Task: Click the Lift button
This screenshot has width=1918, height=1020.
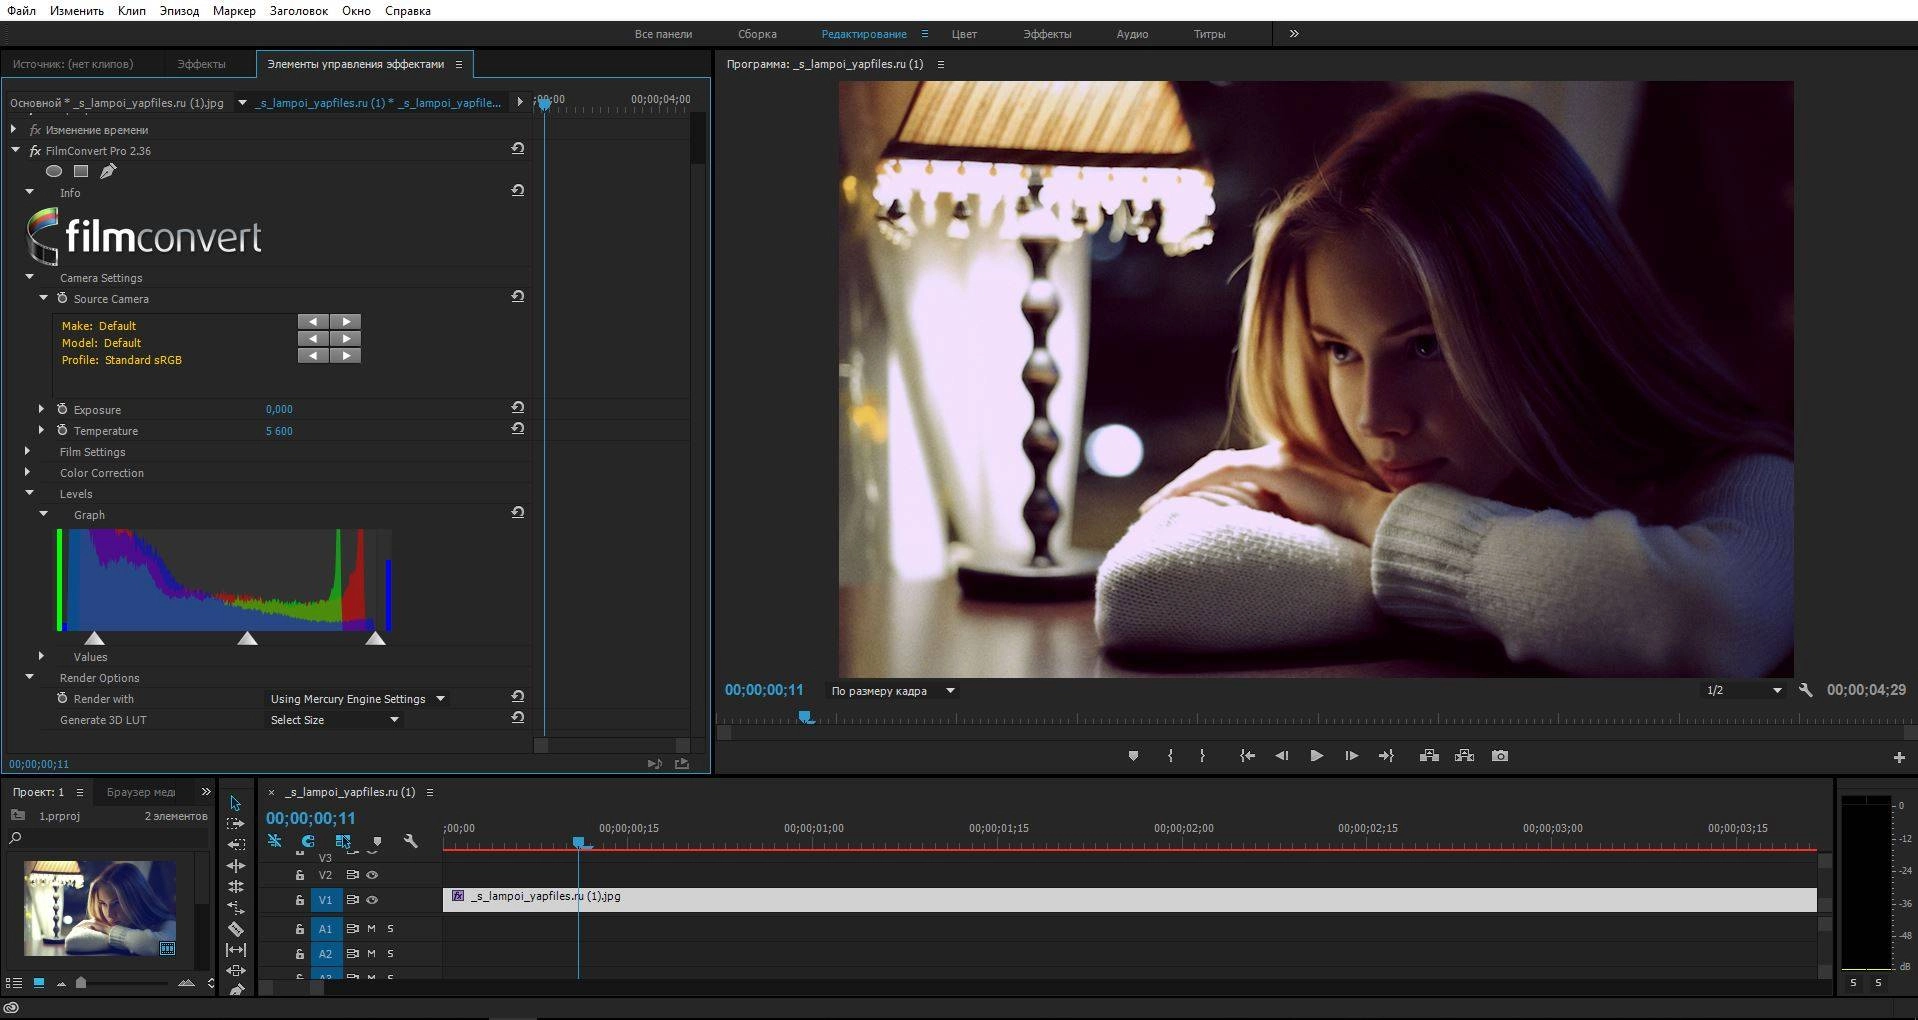Action: pos(1429,756)
